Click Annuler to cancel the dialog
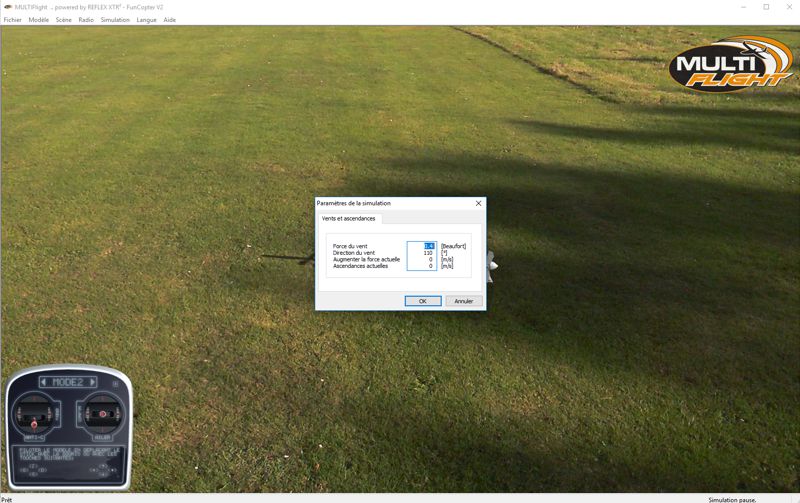This screenshot has height=503, width=800. 464,301
